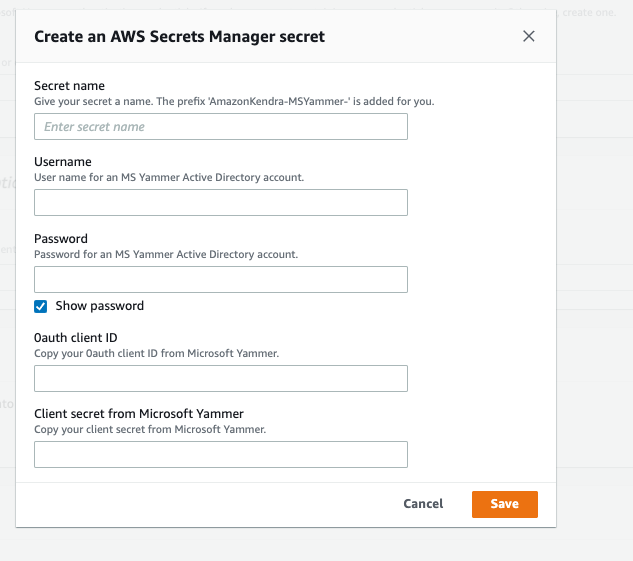Click the 'Show password' checkbox label text

click(x=100, y=306)
